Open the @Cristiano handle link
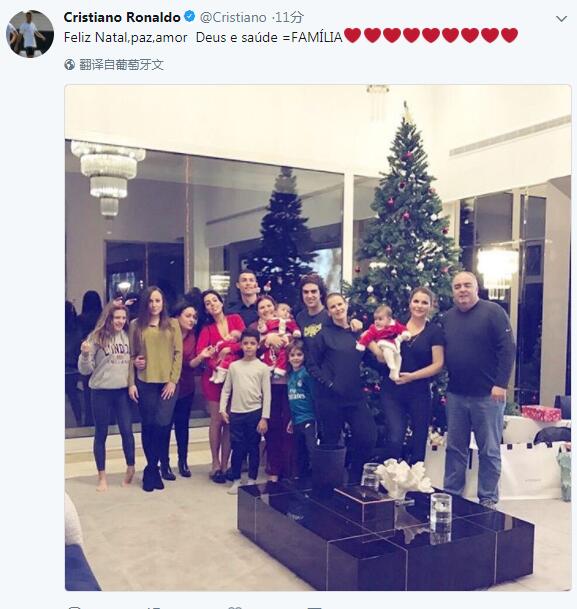The image size is (577, 609). click(233, 17)
